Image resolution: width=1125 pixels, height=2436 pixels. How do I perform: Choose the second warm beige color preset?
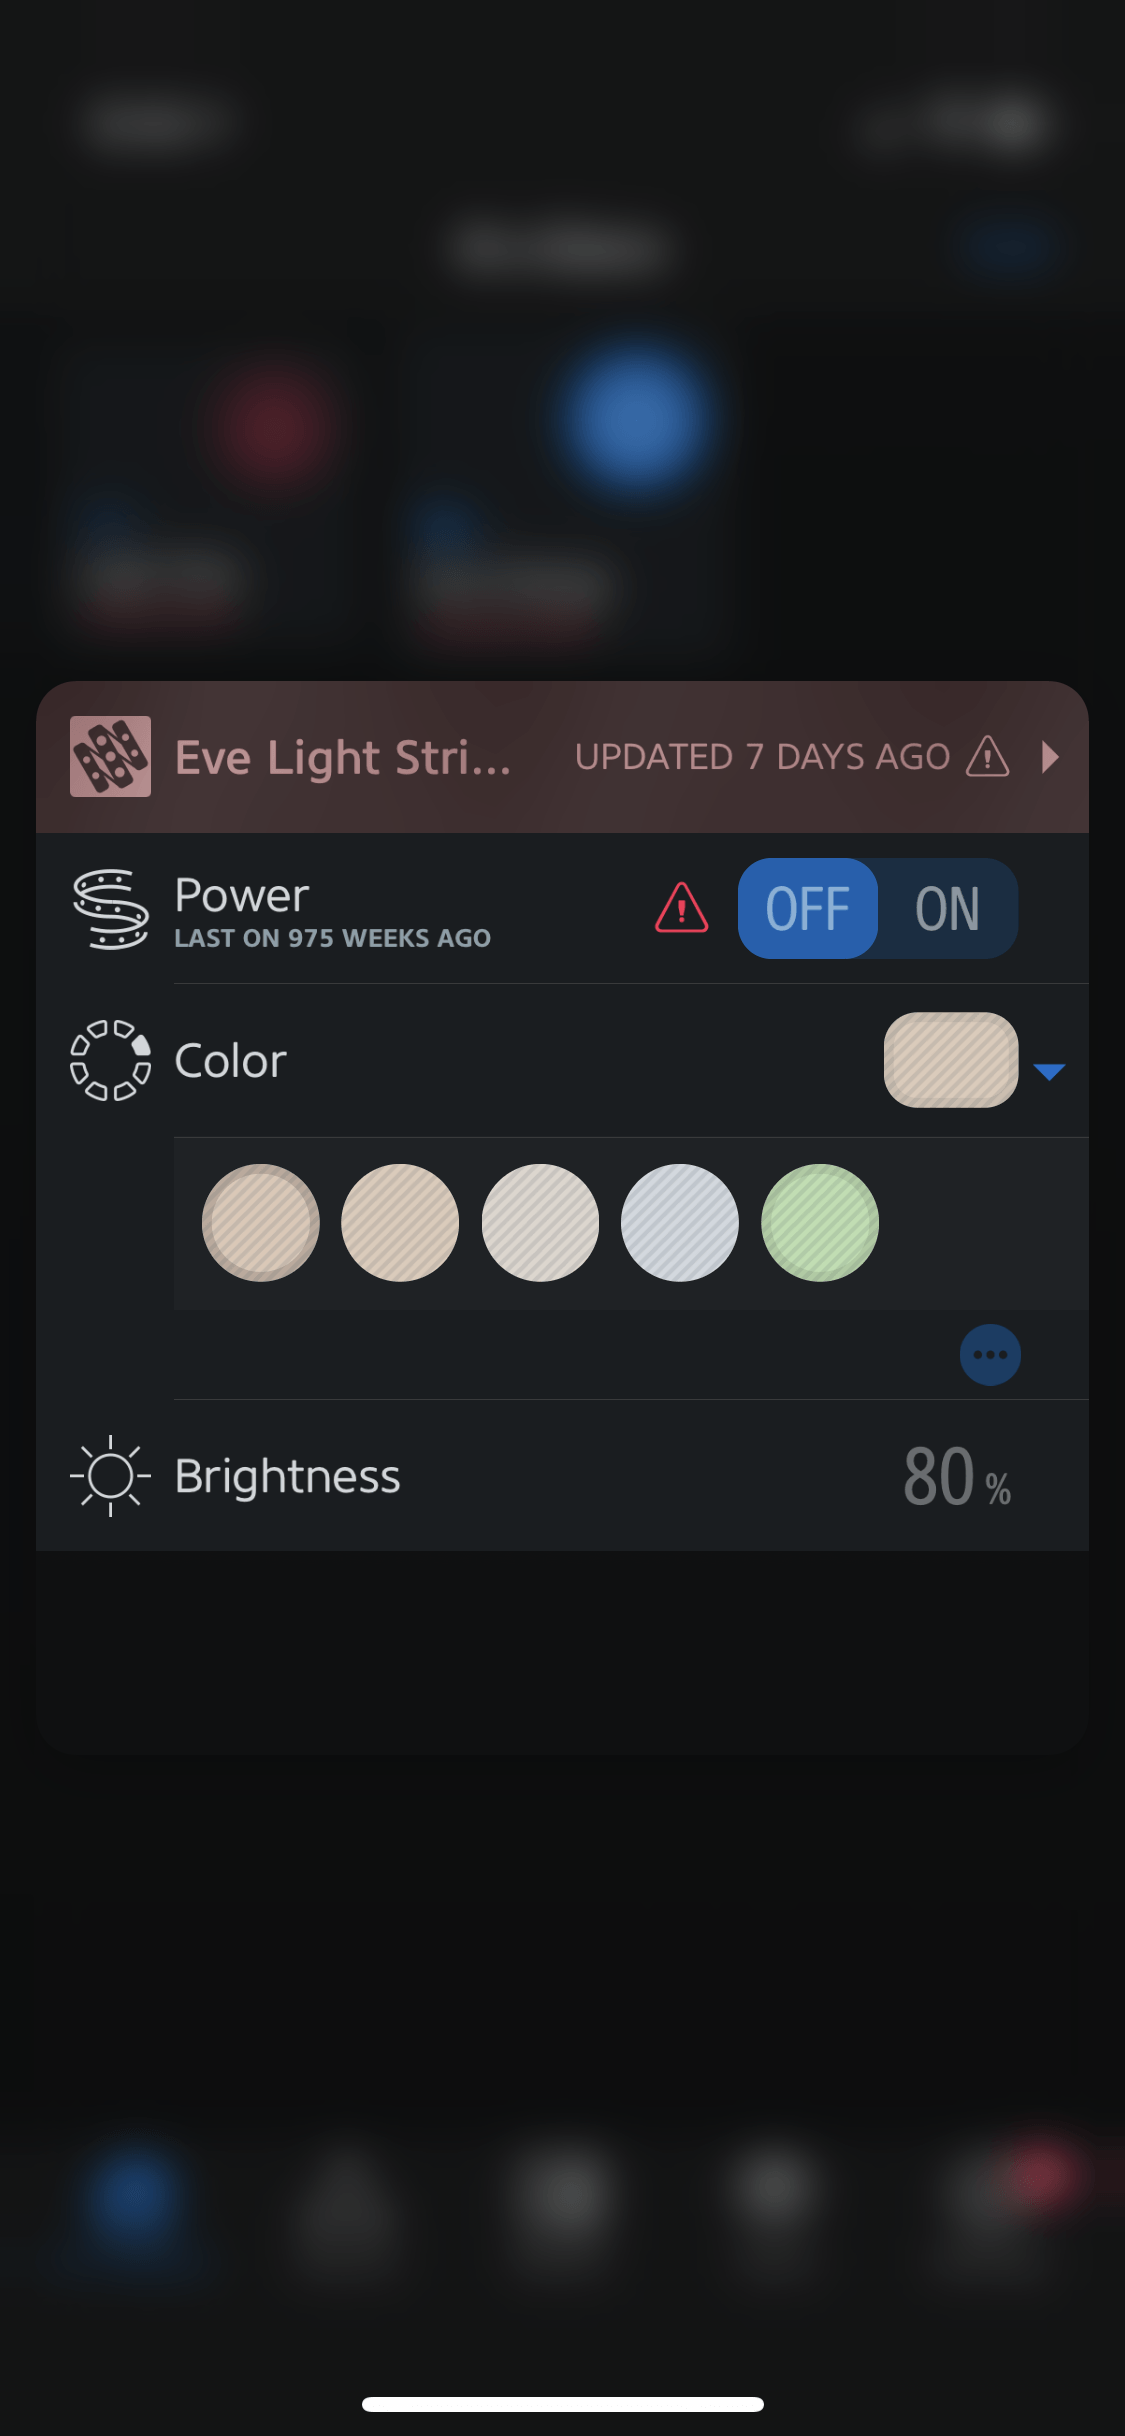click(400, 1223)
